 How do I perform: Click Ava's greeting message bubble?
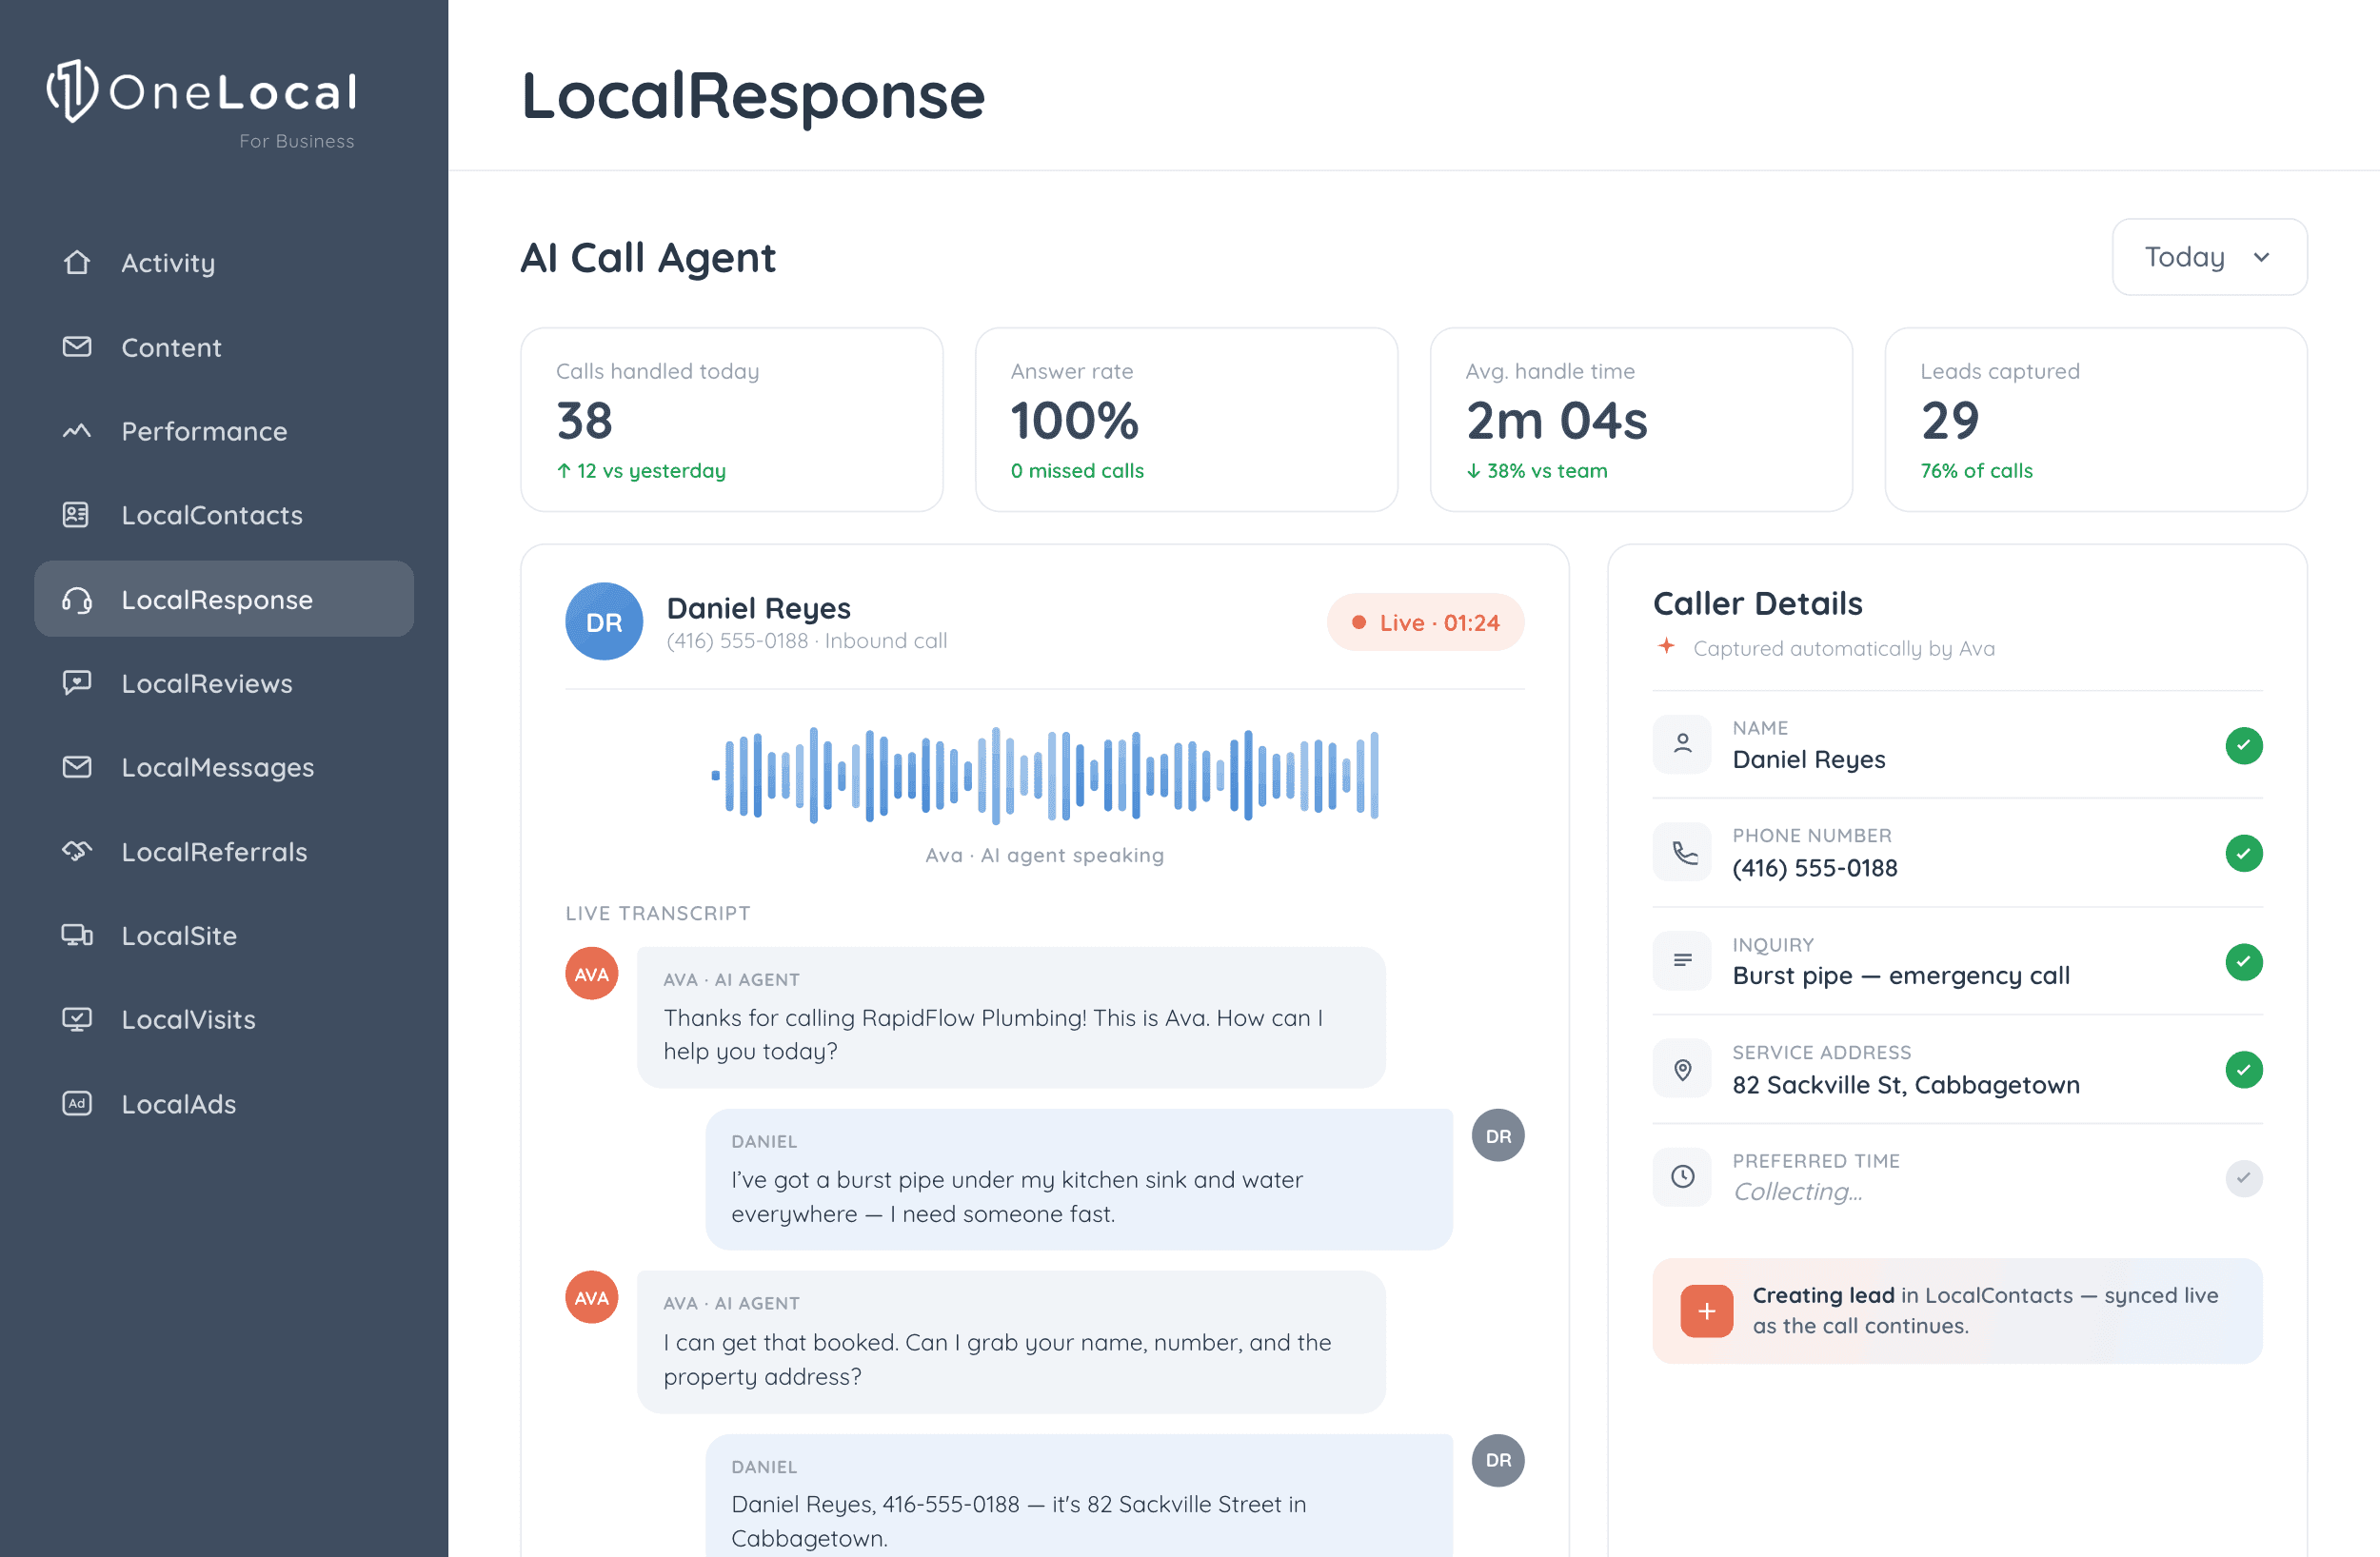[x=1011, y=1017]
